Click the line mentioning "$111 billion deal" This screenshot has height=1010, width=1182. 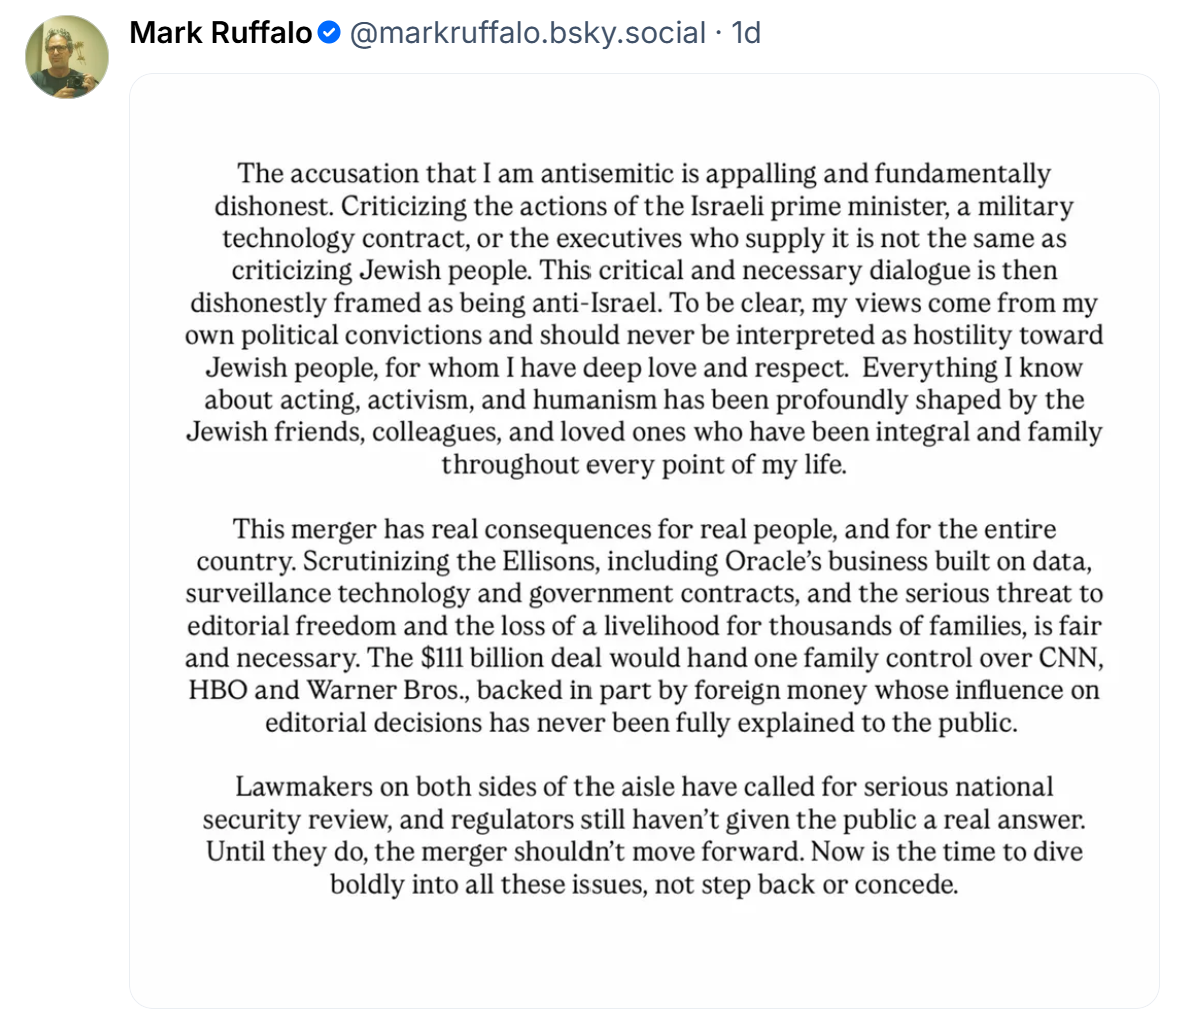(x=645, y=658)
